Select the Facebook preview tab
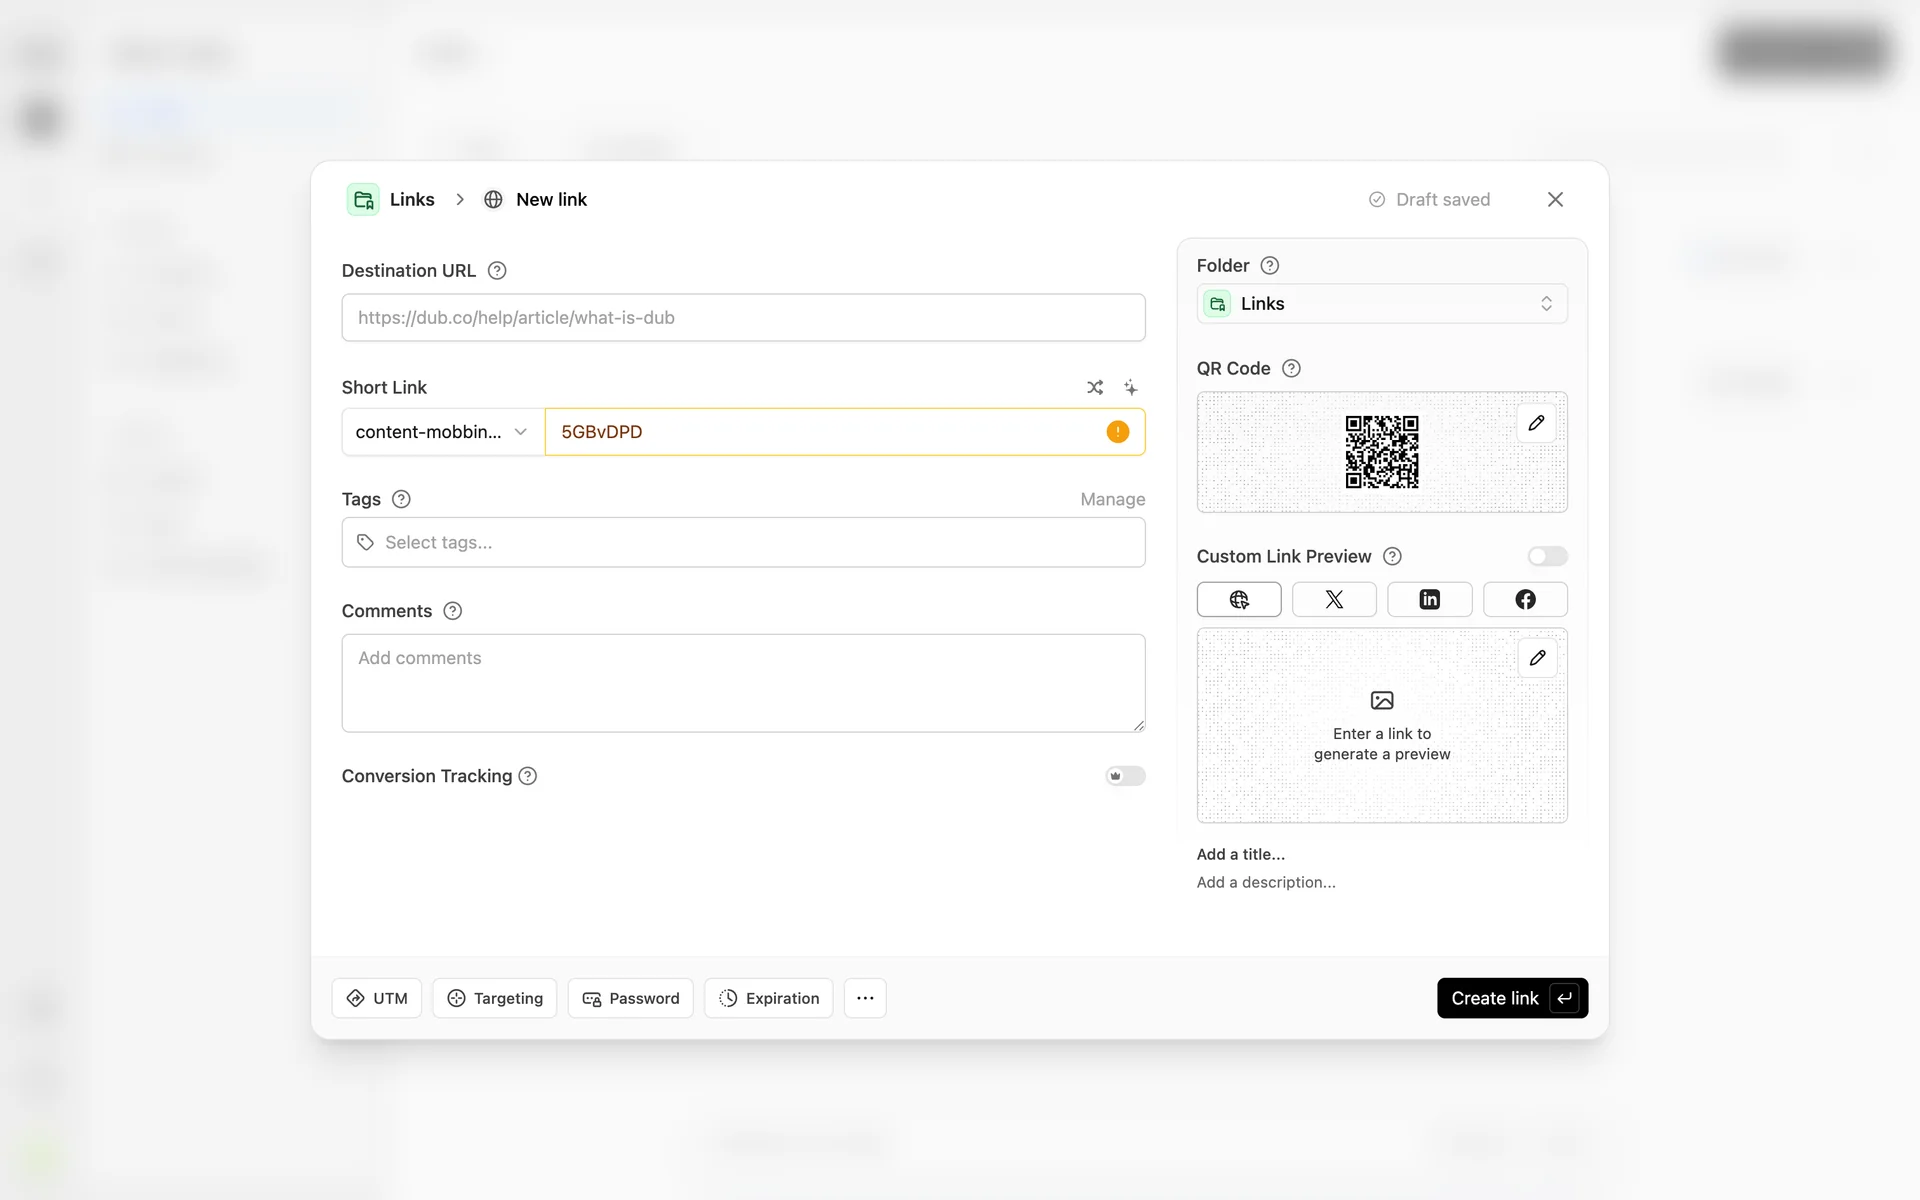 (1524, 600)
